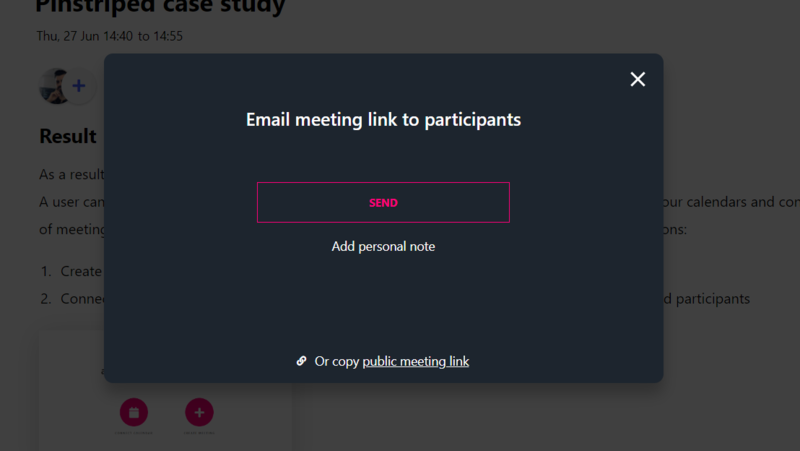Click the chain link icon beside Or copy

click(x=302, y=361)
